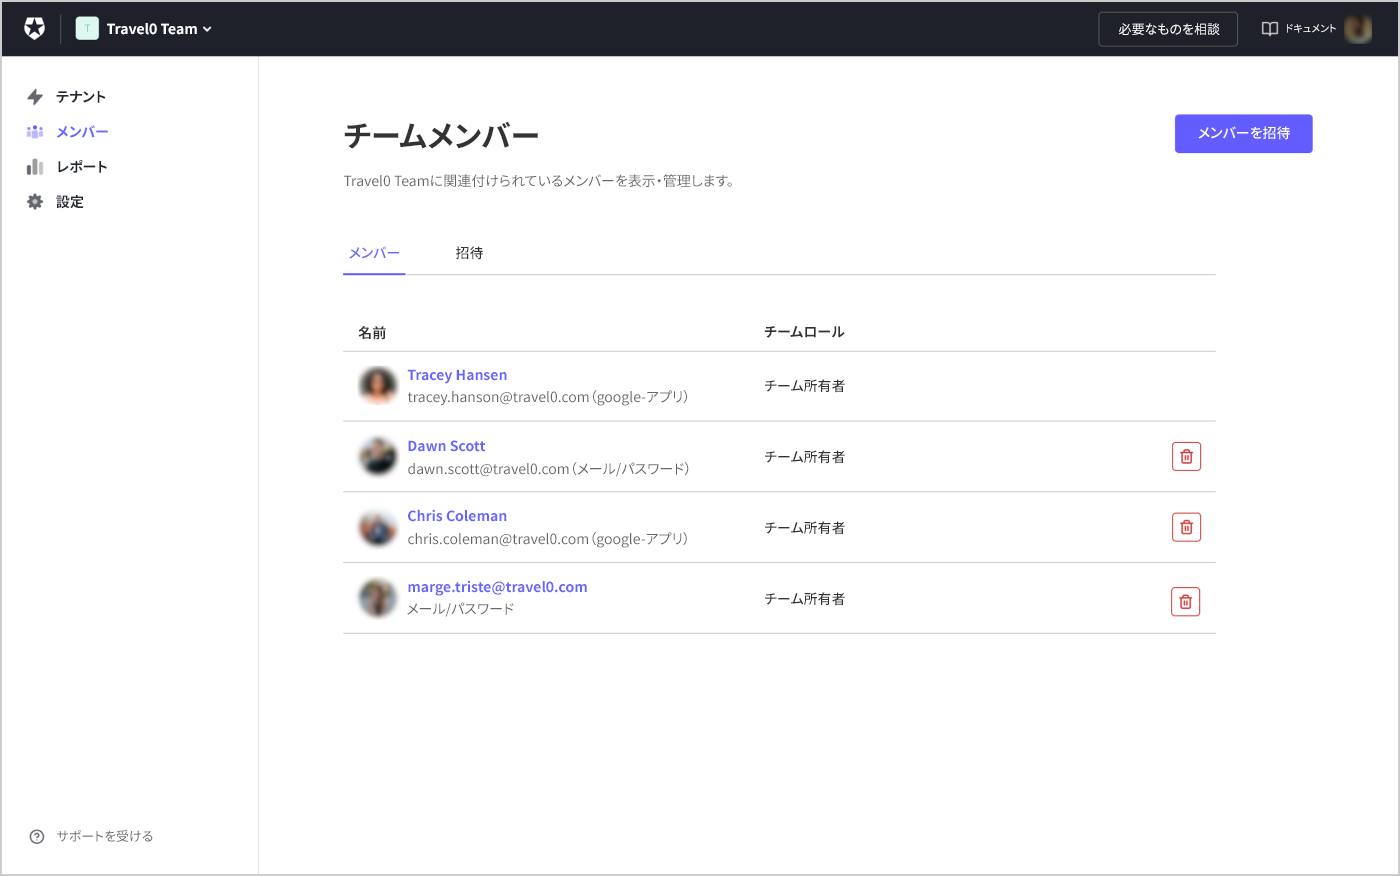This screenshot has height=876, width=1400.
Task: Select the メンバー tab
Action: [x=373, y=253]
